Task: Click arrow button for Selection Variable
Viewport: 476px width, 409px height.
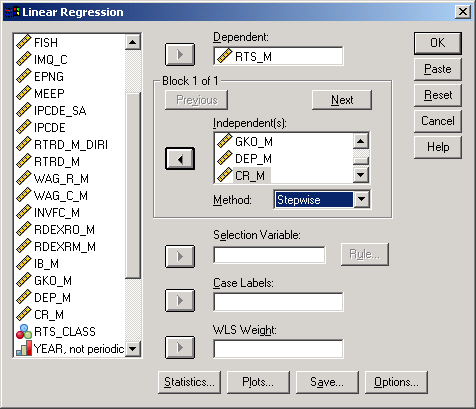Action: [x=180, y=256]
